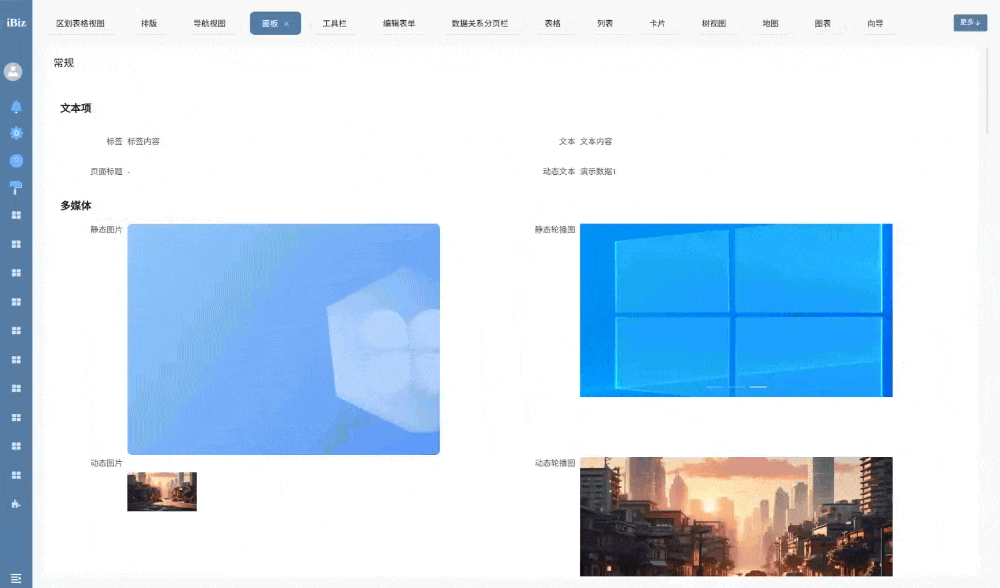This screenshot has height=588, width=1000.
Task: Click the 页面标题 label
Action: [106, 172]
